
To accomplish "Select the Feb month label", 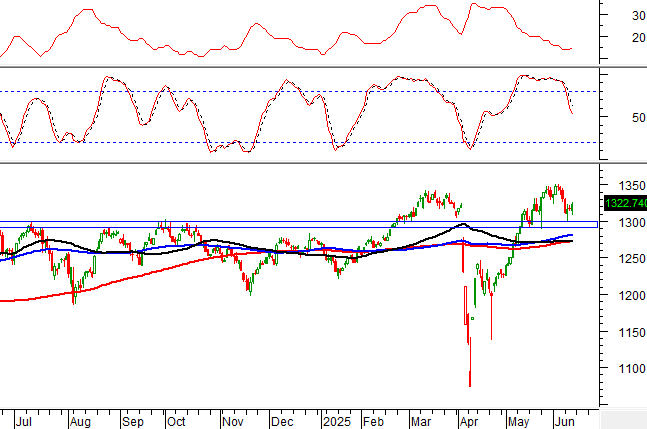I will (x=373, y=422).
